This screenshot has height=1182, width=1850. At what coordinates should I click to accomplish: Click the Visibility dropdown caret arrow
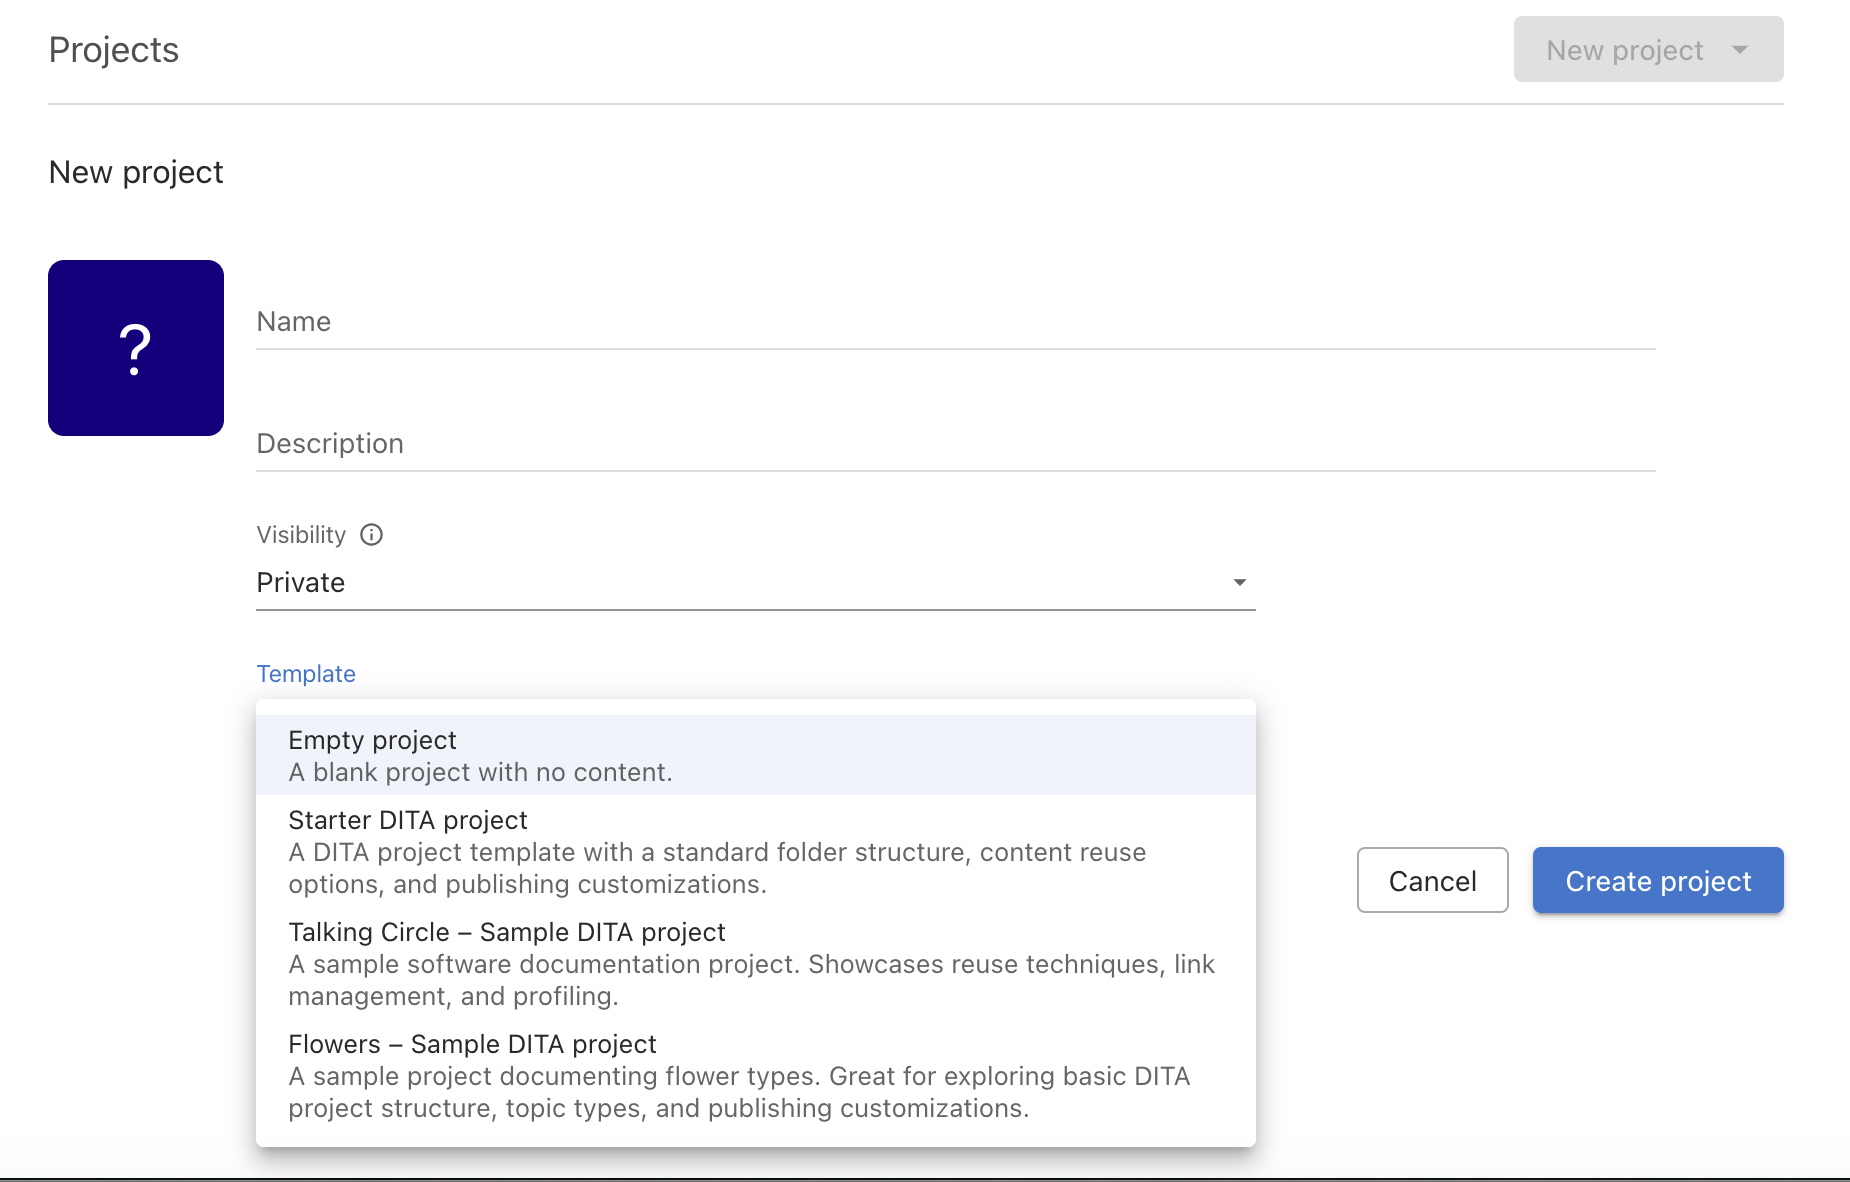[x=1239, y=583]
